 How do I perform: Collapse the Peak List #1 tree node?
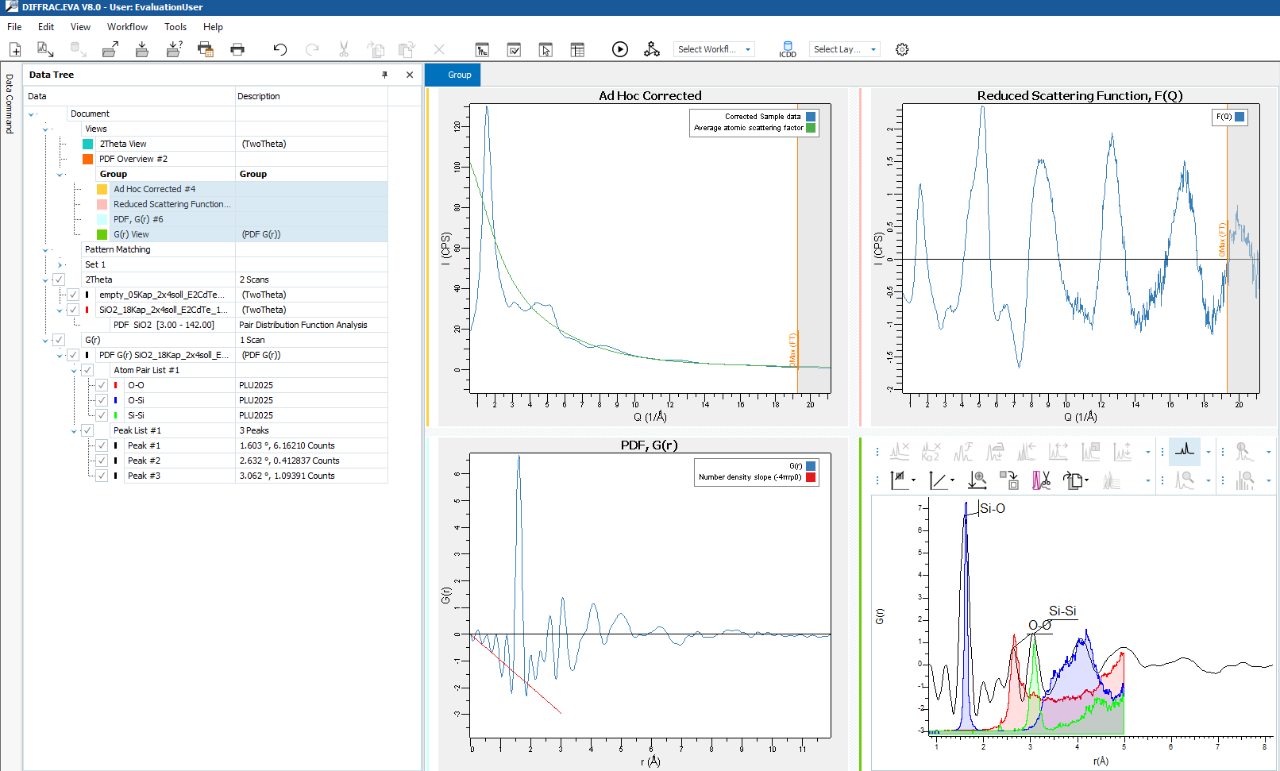74,430
